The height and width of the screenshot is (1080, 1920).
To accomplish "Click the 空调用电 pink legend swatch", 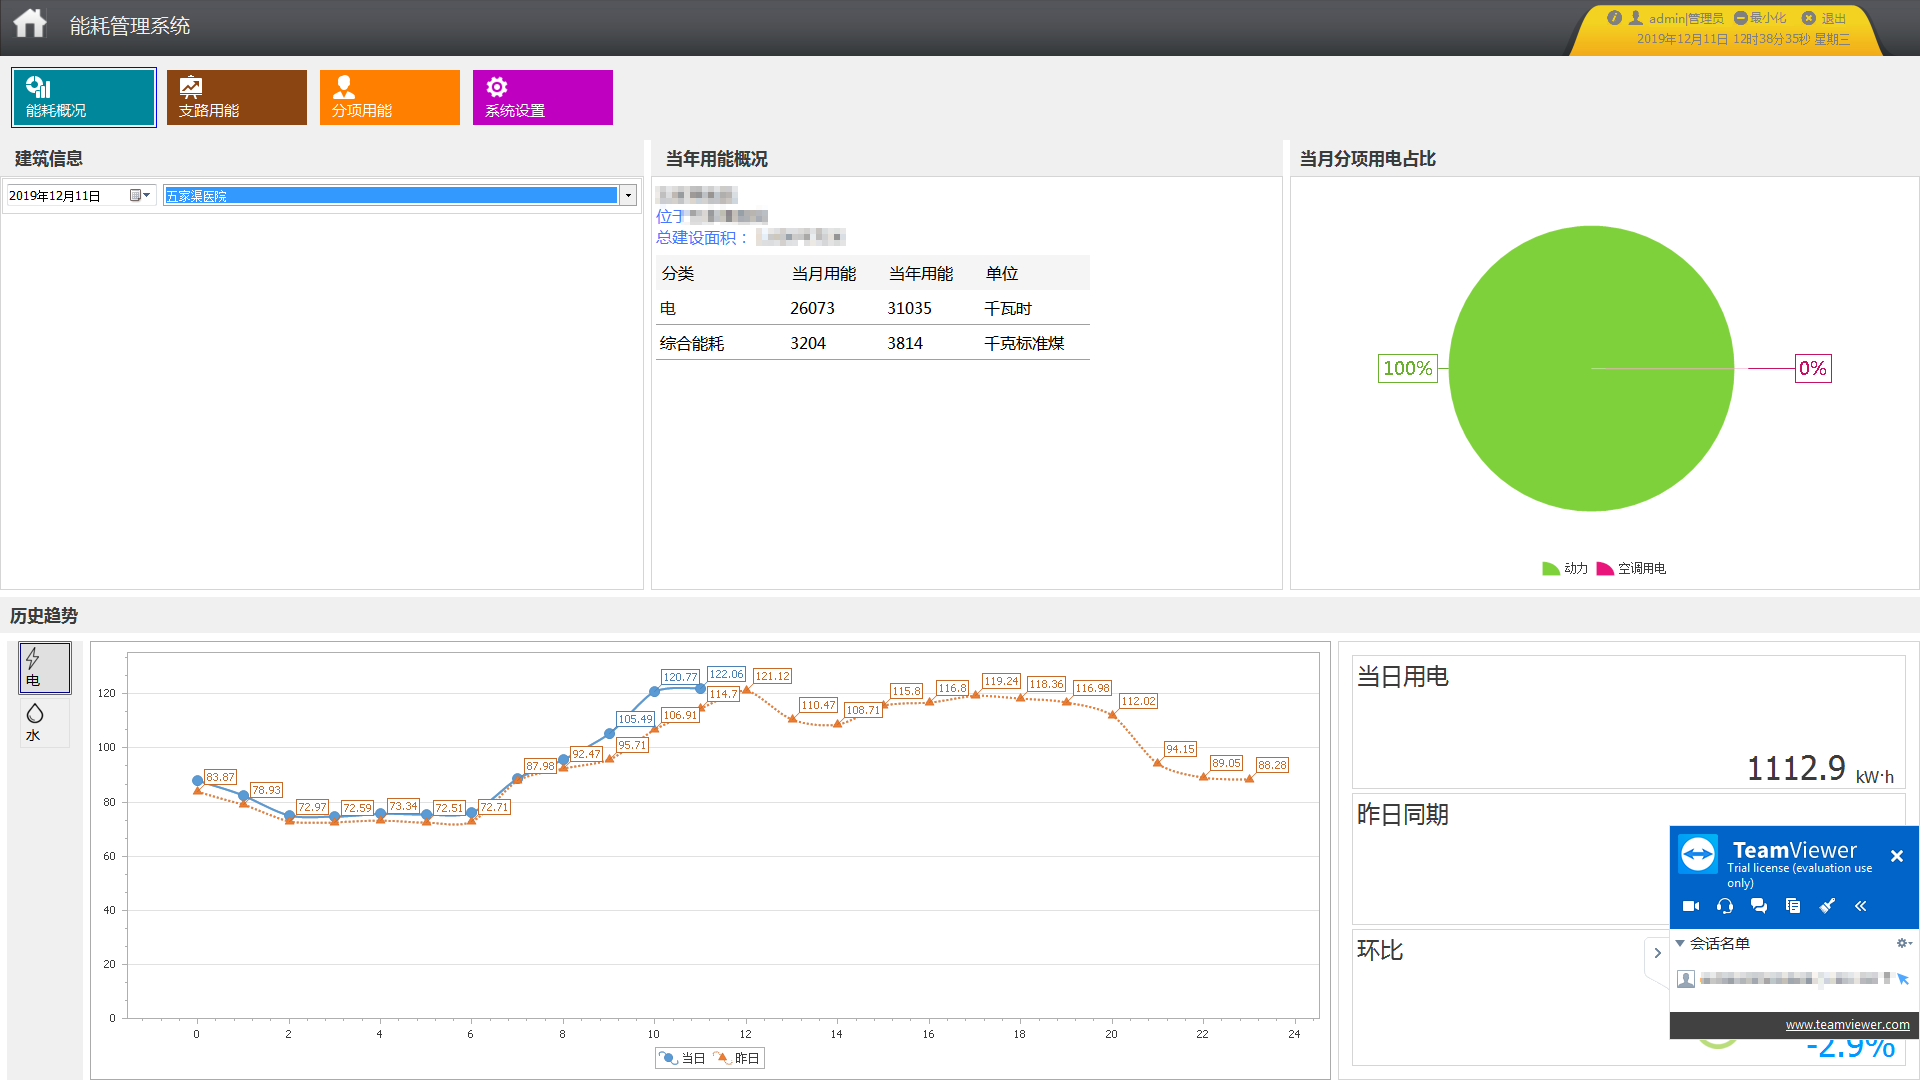I will [x=1605, y=568].
